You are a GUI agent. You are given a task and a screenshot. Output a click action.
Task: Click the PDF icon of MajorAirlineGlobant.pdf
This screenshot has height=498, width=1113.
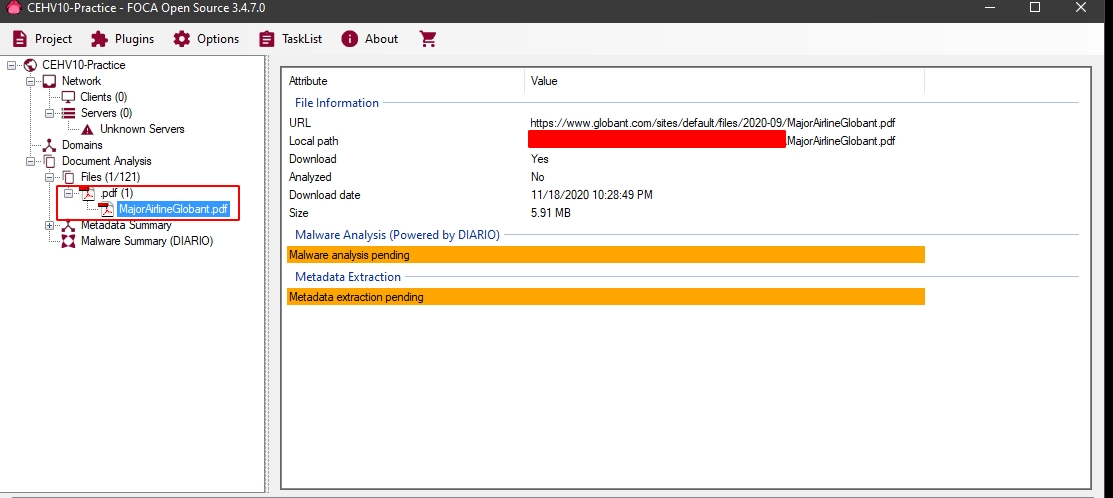[106, 209]
